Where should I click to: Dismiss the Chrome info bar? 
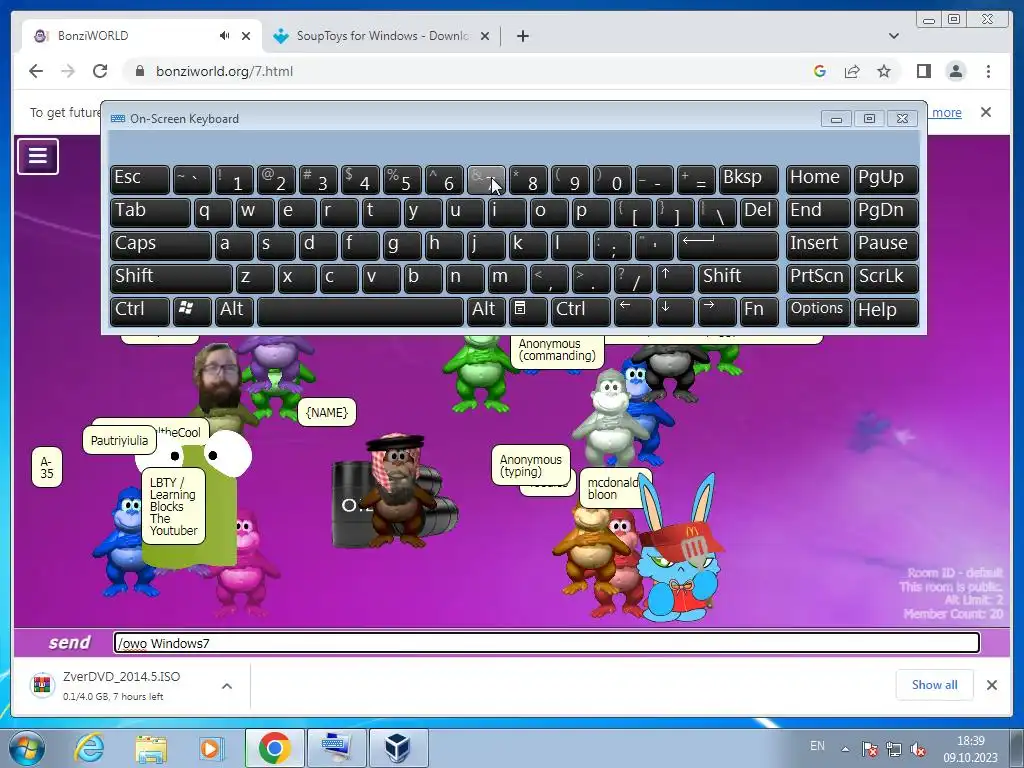pyautogui.click(x=985, y=112)
